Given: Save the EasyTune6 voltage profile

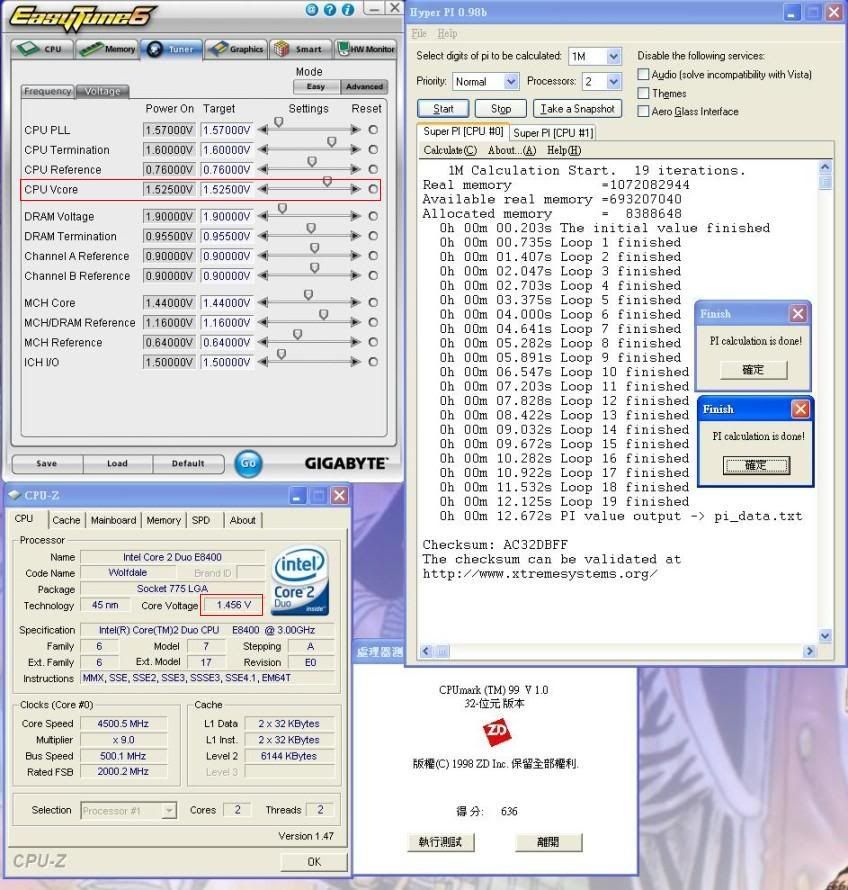Looking at the screenshot, I should [x=47, y=463].
